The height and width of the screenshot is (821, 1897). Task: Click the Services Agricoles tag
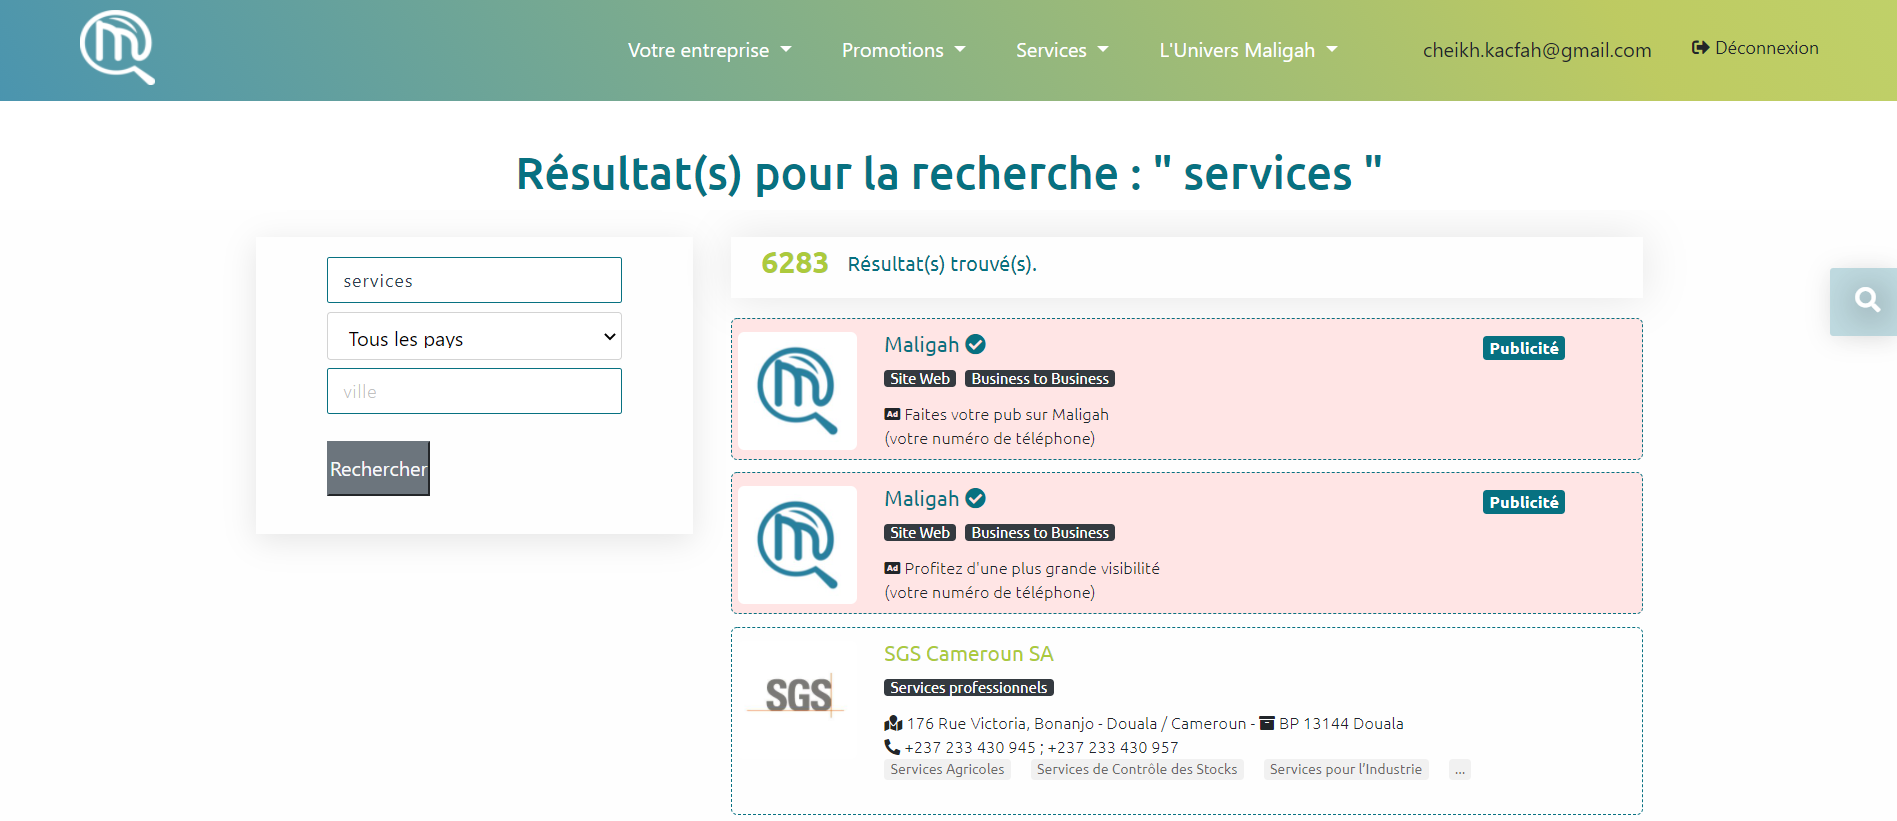coord(947,769)
